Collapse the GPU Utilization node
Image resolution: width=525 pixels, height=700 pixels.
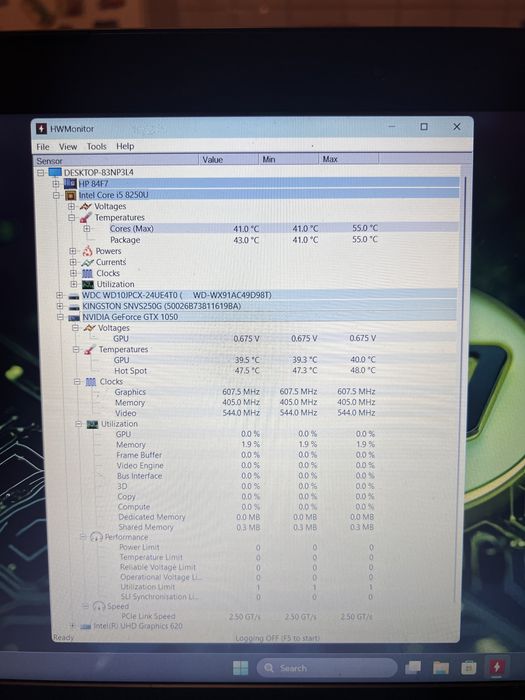[x=78, y=424]
